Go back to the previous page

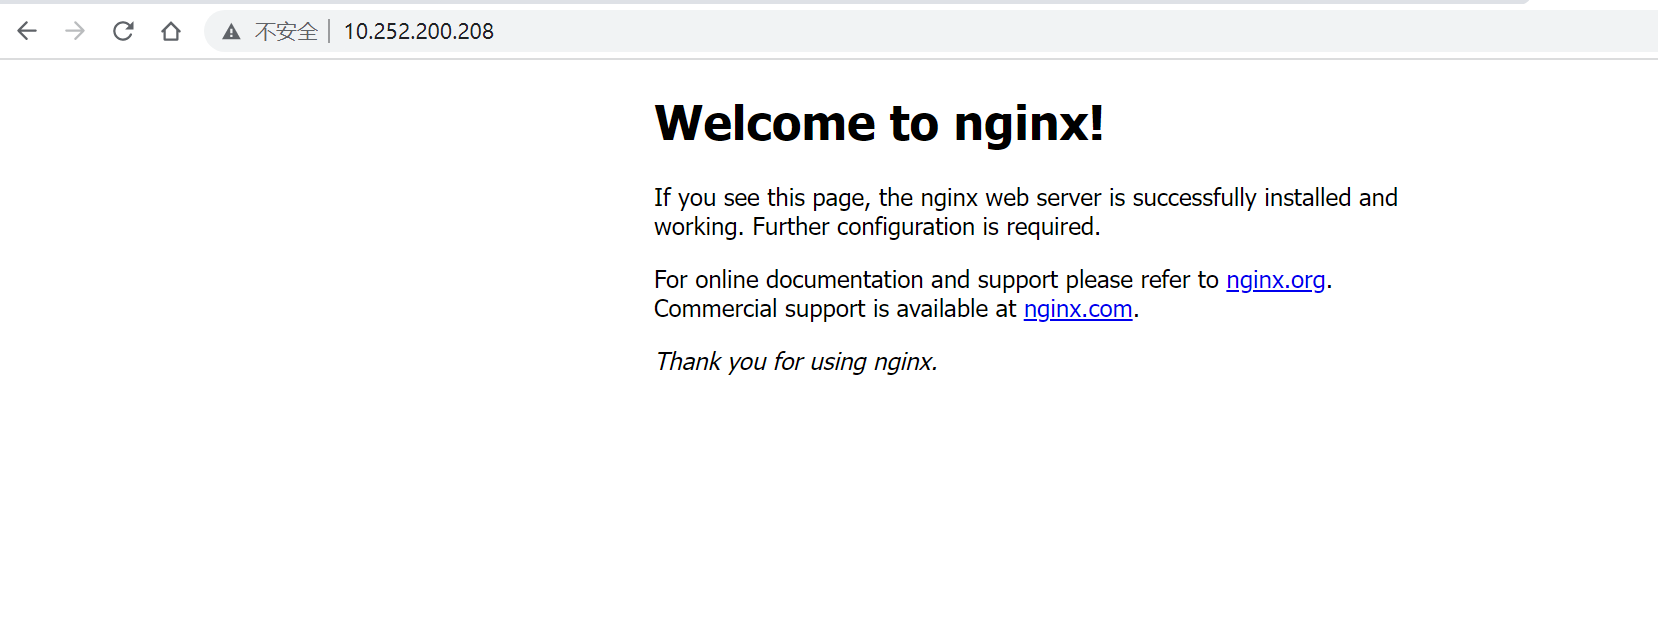(x=27, y=31)
